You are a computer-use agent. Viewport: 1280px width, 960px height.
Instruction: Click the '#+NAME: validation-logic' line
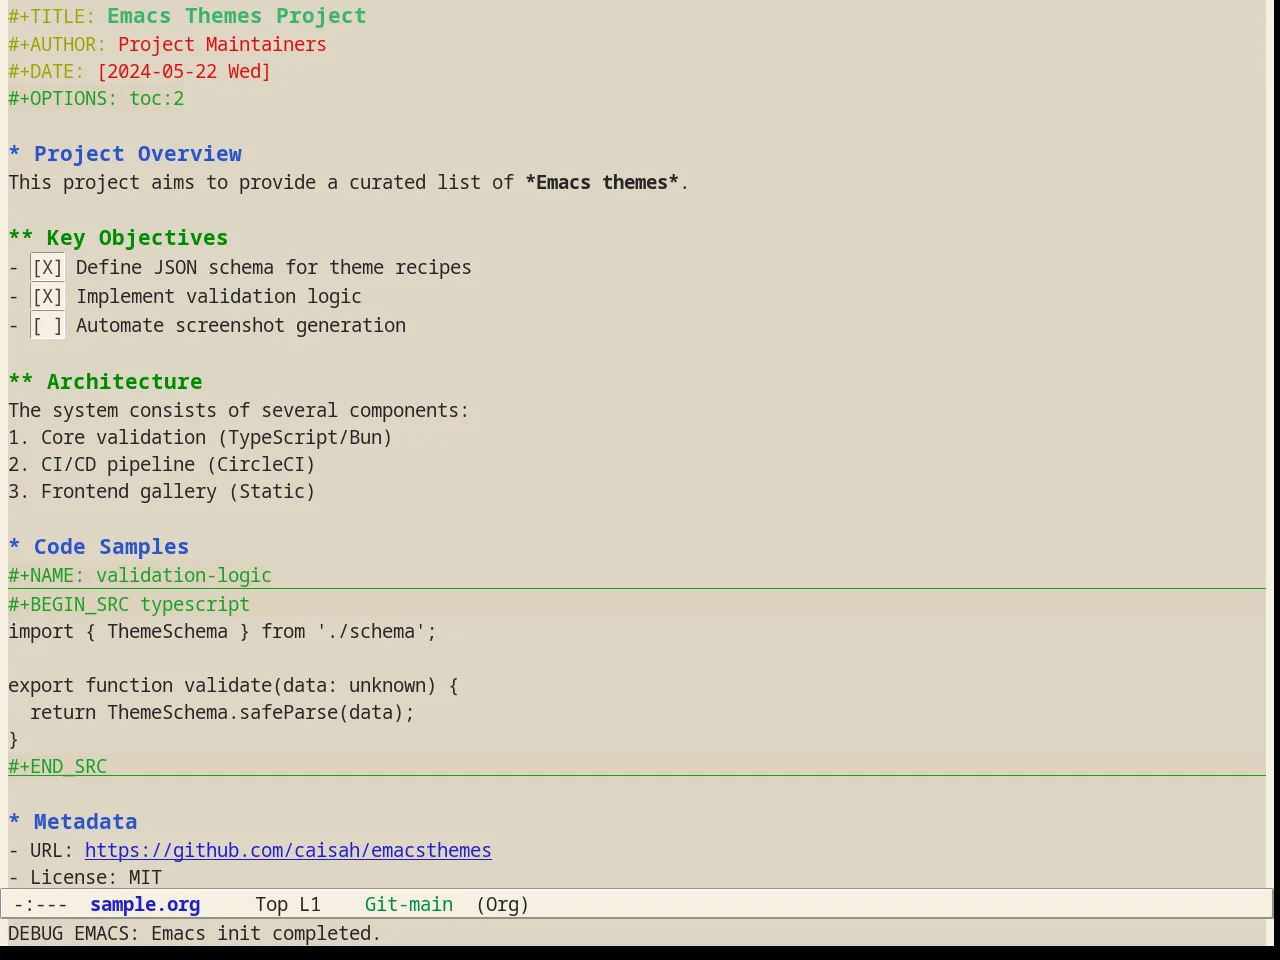point(140,576)
